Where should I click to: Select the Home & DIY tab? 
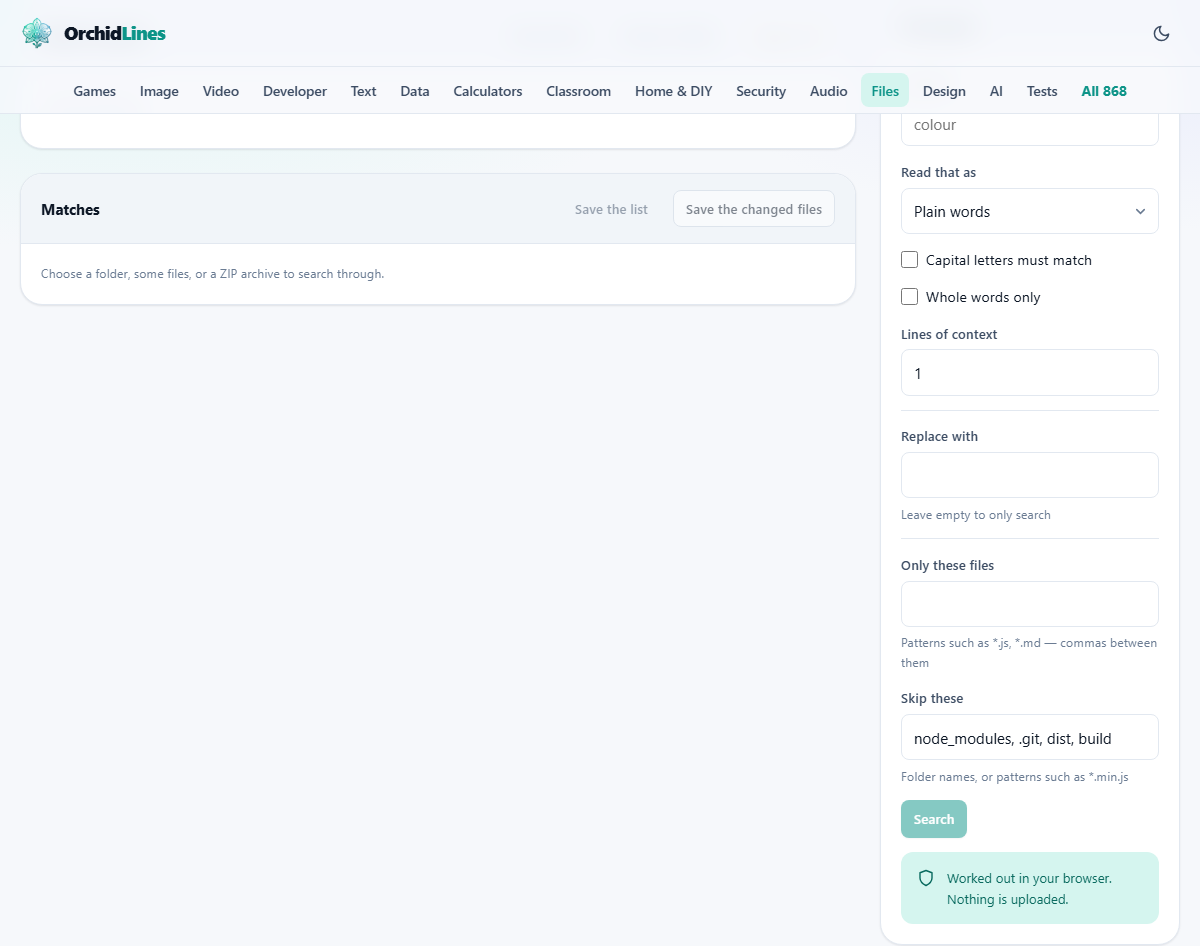point(674,91)
